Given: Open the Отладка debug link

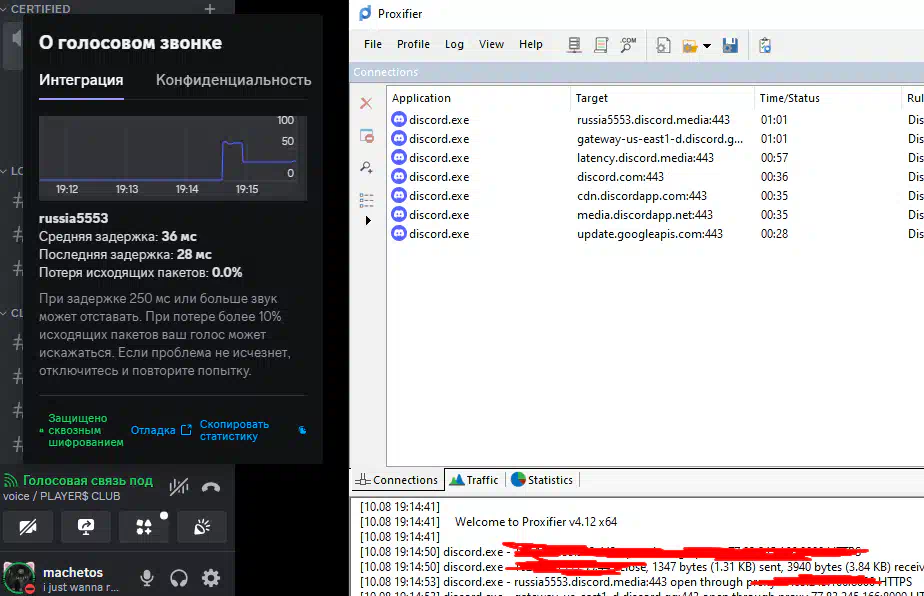Looking at the screenshot, I should coord(161,430).
